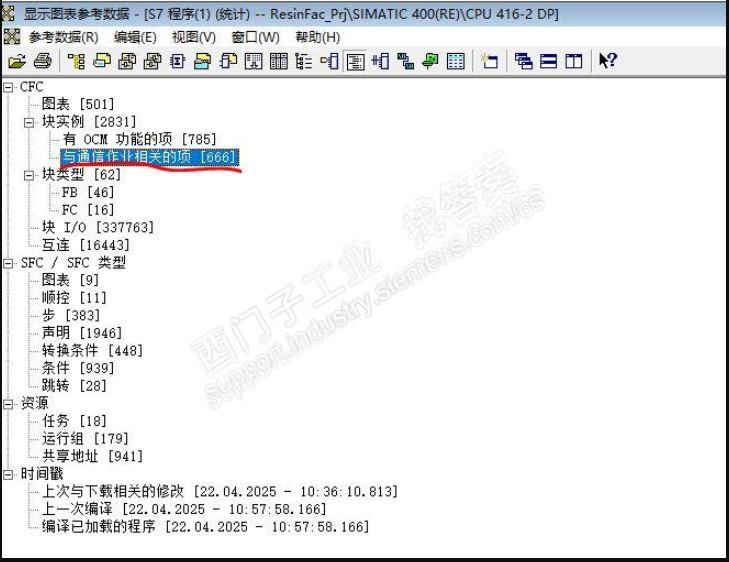The width and height of the screenshot is (729, 562).
Task: Click the yellow tree hierarchy toolbar icon
Action: point(76,61)
